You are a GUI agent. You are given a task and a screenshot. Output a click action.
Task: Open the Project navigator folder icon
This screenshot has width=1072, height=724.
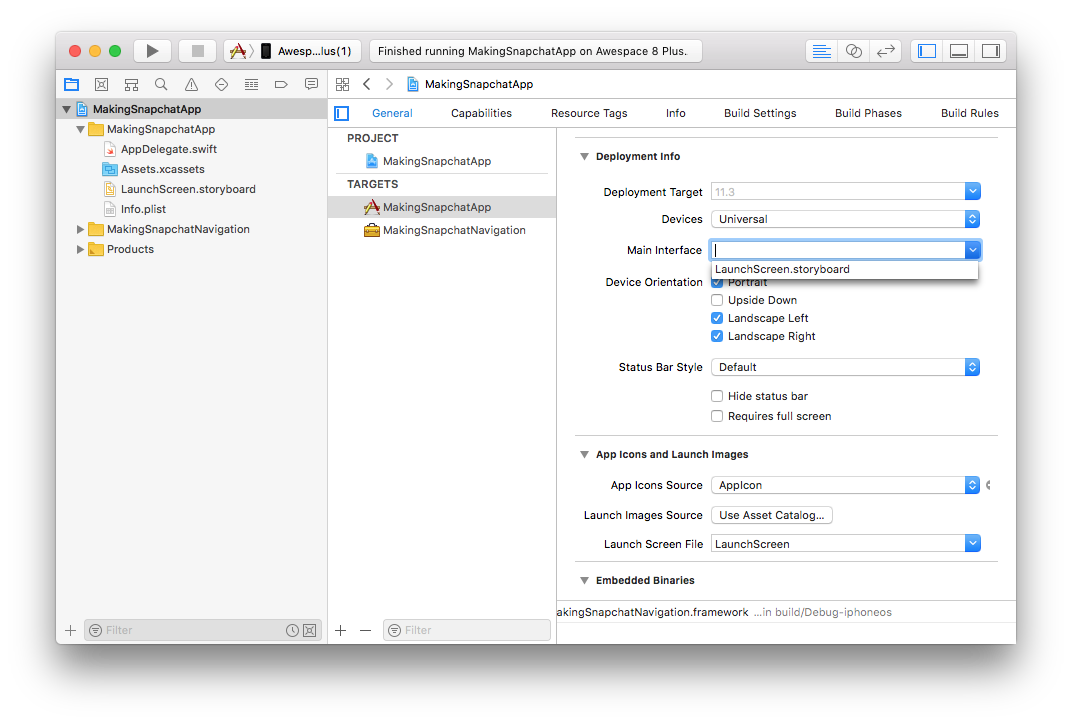72,85
